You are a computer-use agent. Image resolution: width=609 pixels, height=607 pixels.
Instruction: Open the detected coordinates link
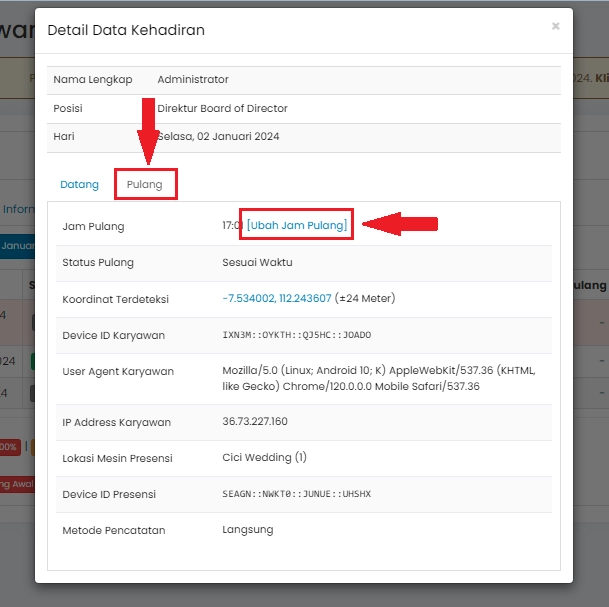coord(276,298)
